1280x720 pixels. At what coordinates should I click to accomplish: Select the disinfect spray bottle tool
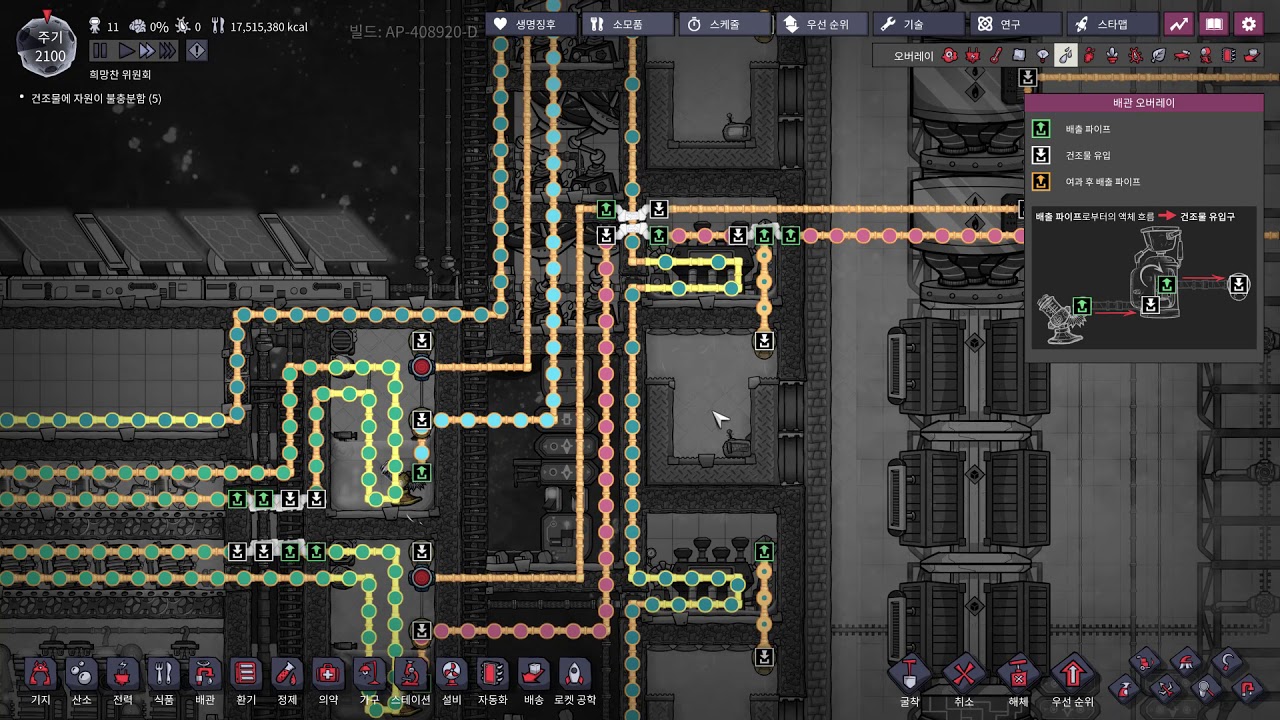pyautogui.click(x=1124, y=689)
